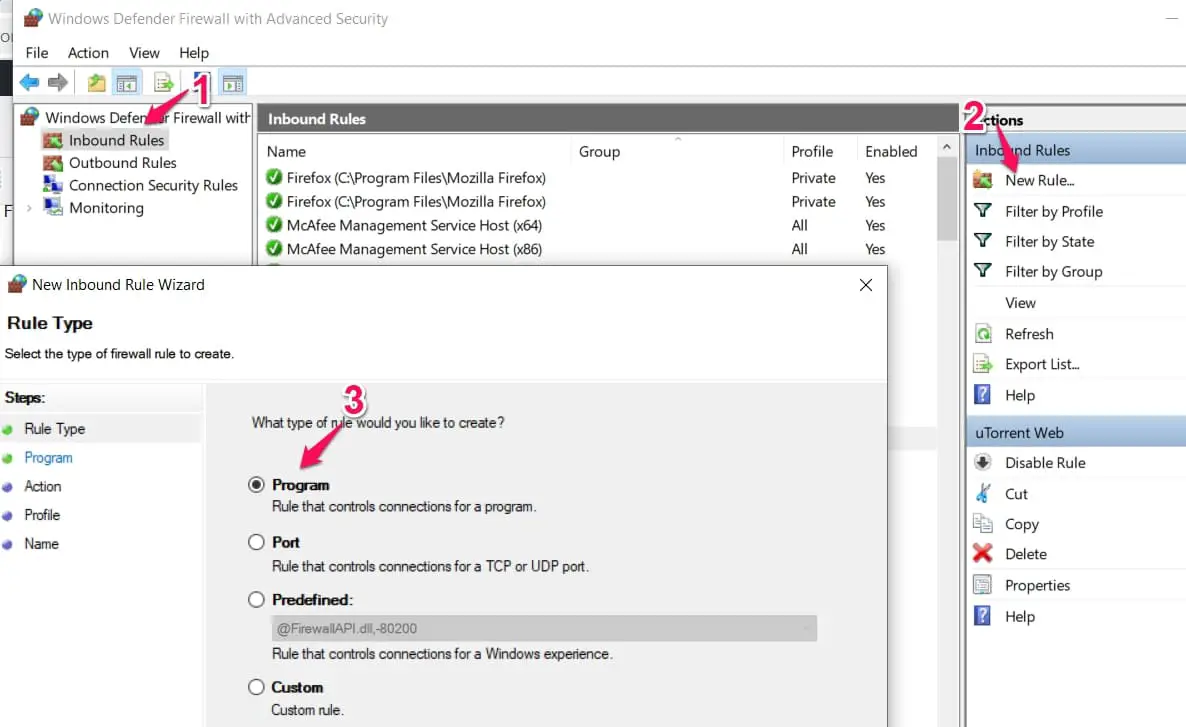Toggle the Show/Hide Console Tree toolbar icon
The height and width of the screenshot is (727, 1186).
(x=127, y=82)
